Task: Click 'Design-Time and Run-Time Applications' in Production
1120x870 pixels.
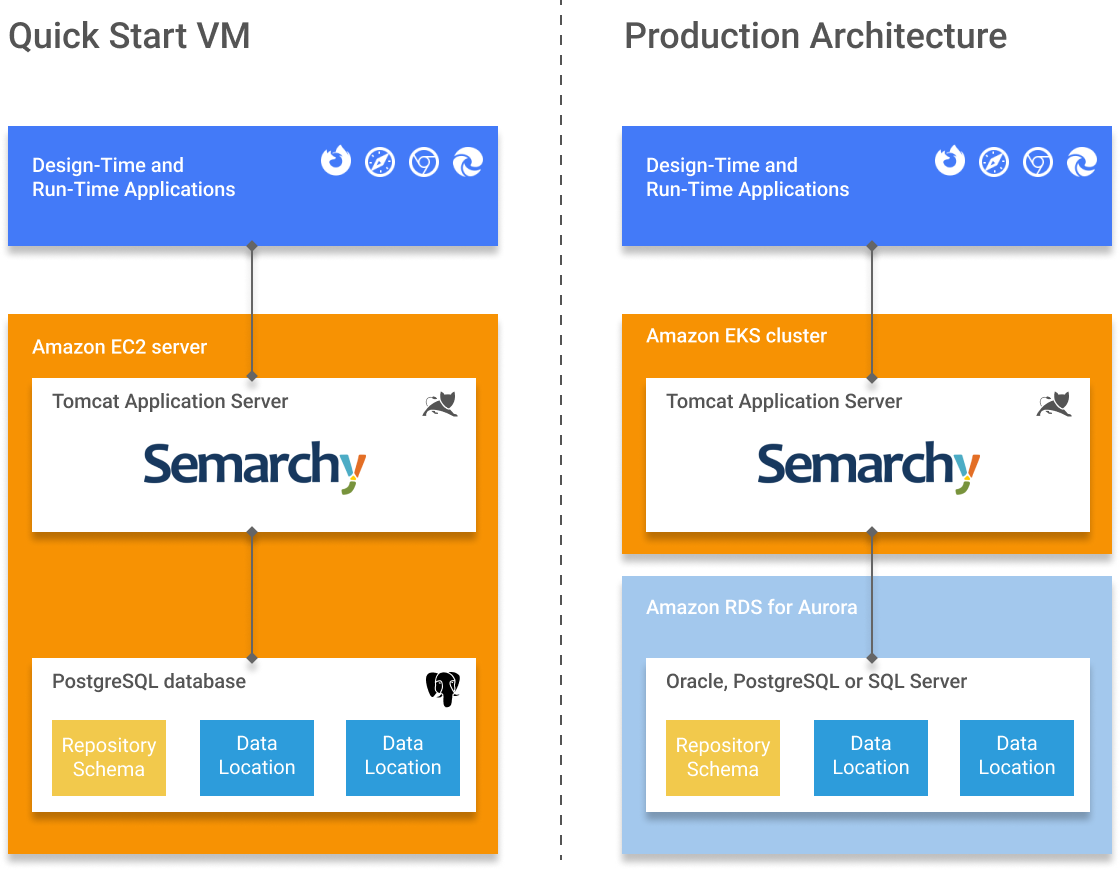Action: tap(748, 177)
